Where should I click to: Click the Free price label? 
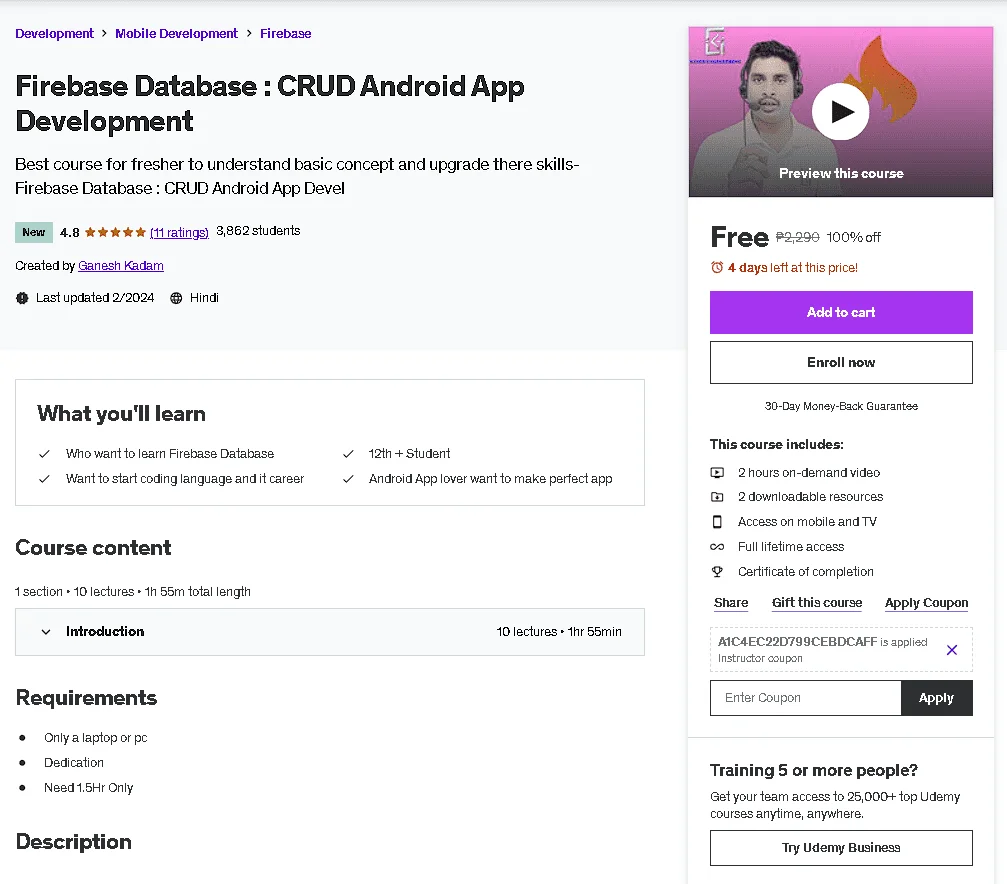click(739, 237)
